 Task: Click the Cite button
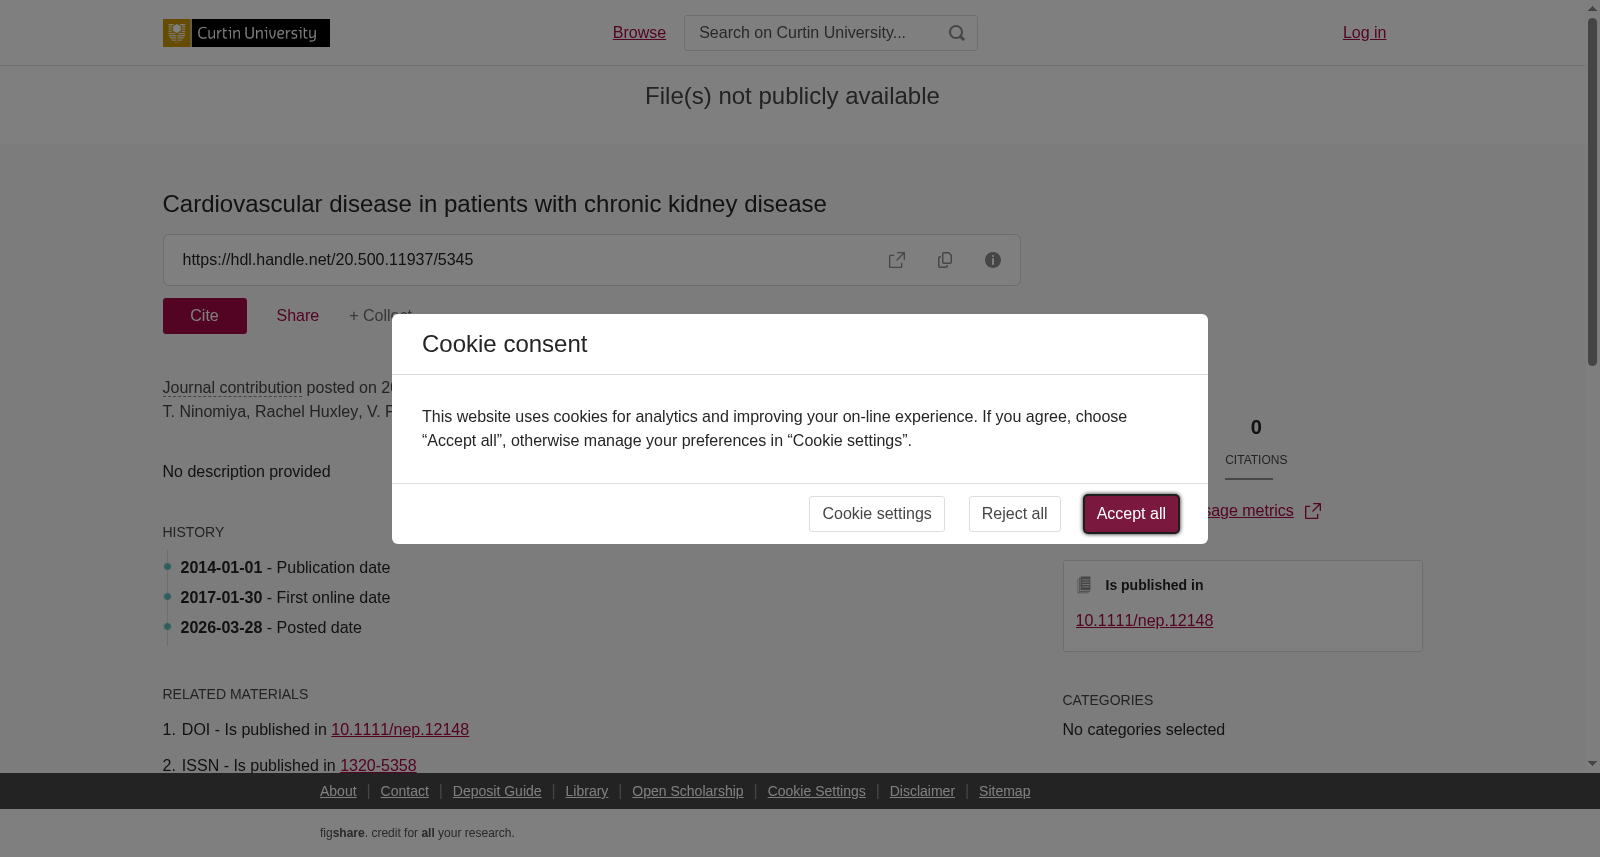[x=205, y=316]
